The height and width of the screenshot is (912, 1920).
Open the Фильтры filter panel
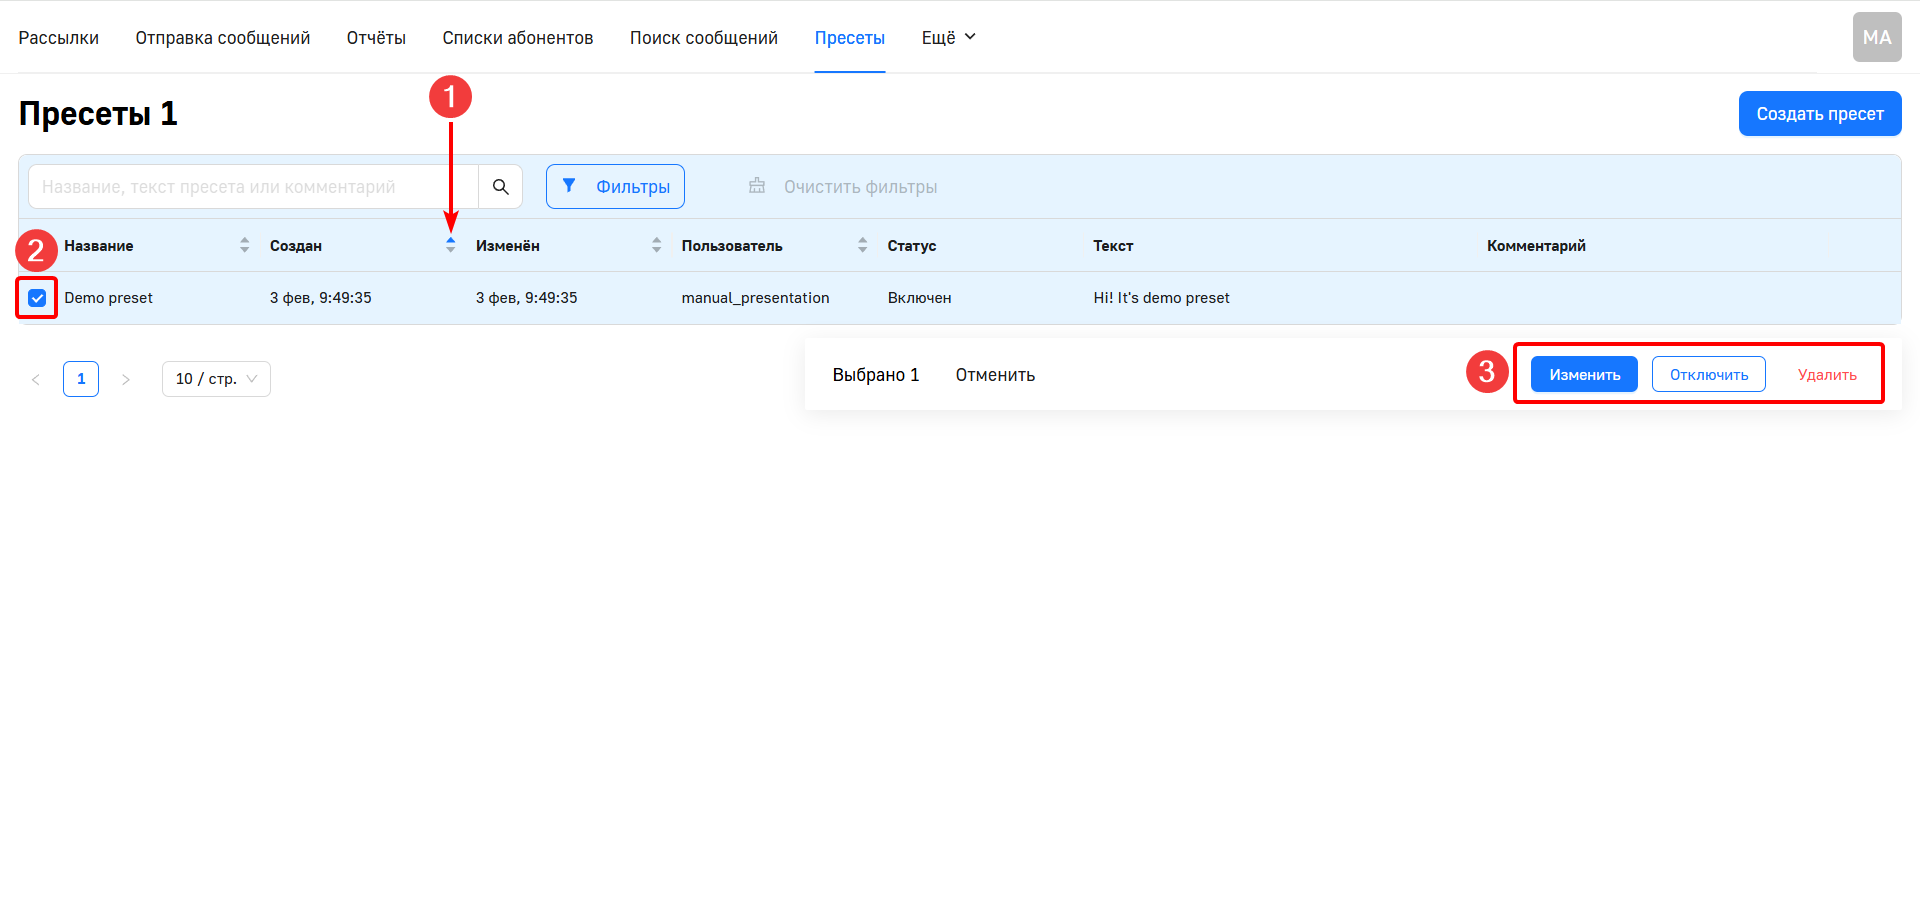pos(615,187)
